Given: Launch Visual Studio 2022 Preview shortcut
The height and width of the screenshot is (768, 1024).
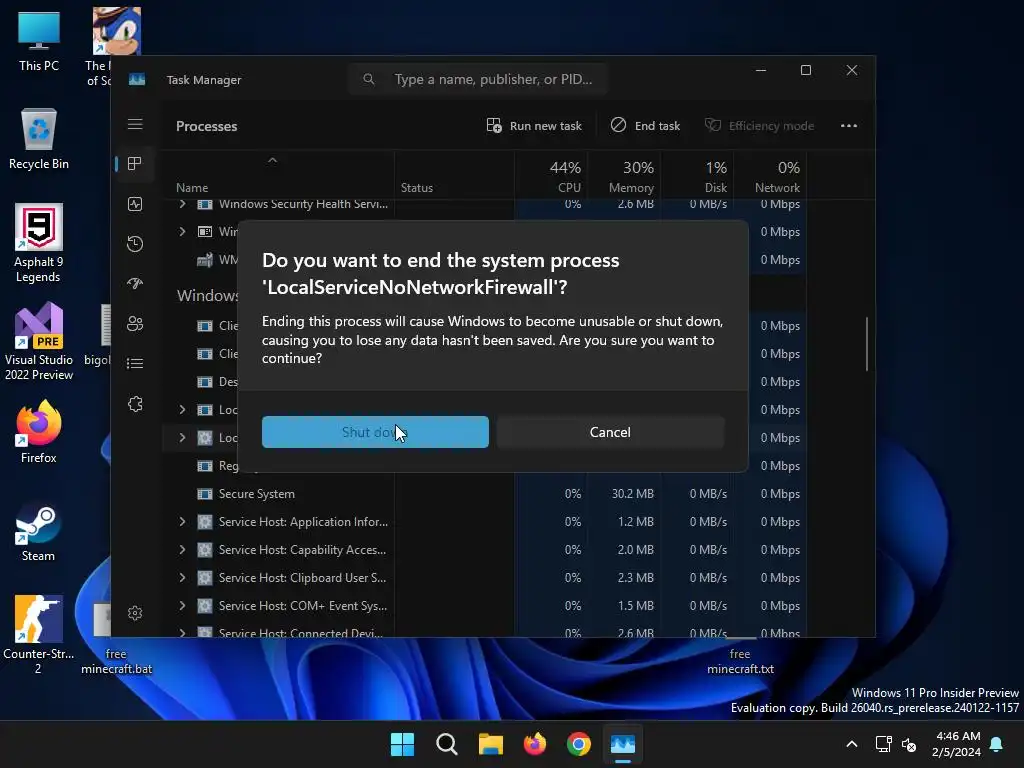Looking at the screenshot, I should (x=39, y=342).
